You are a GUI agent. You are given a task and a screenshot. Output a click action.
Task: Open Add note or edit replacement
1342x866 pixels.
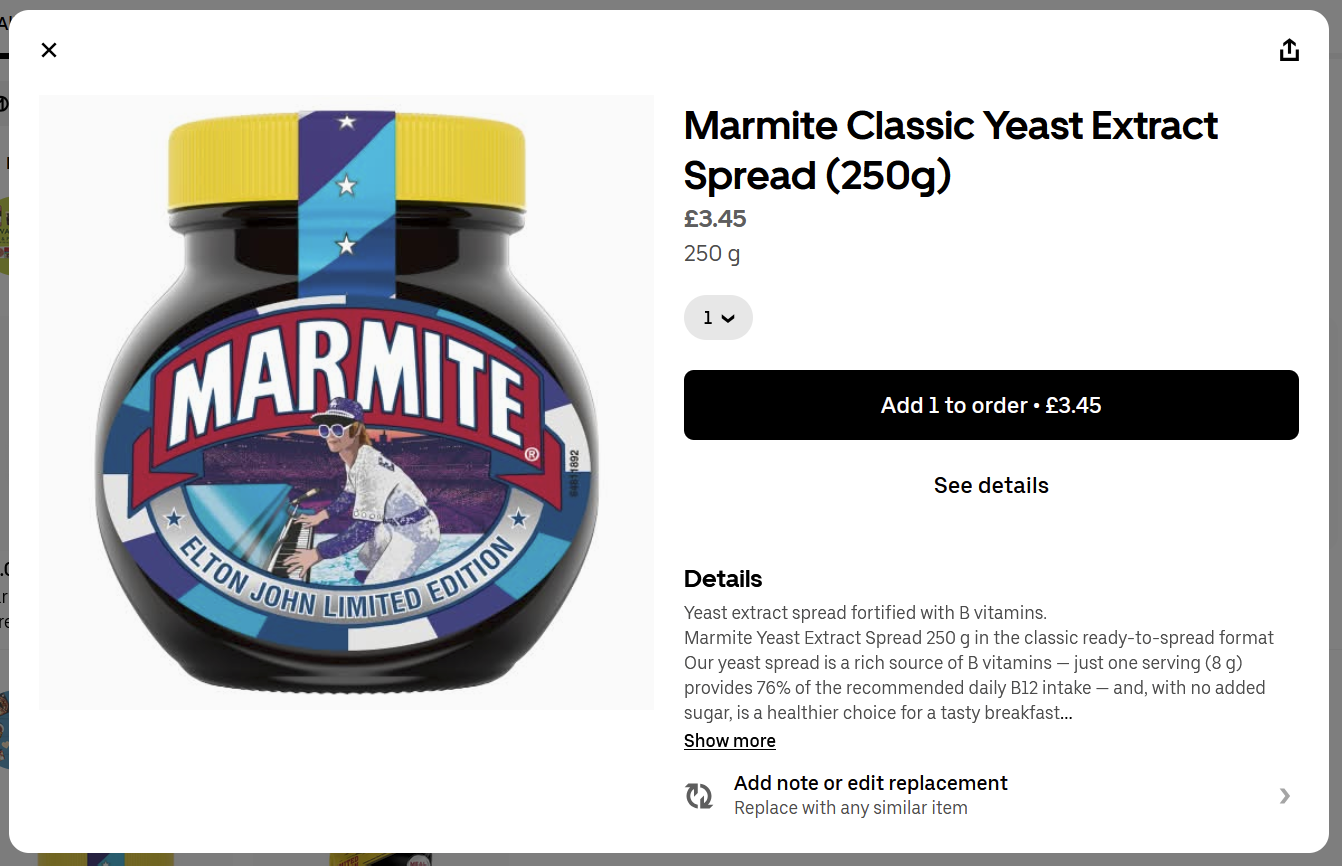pos(870,784)
